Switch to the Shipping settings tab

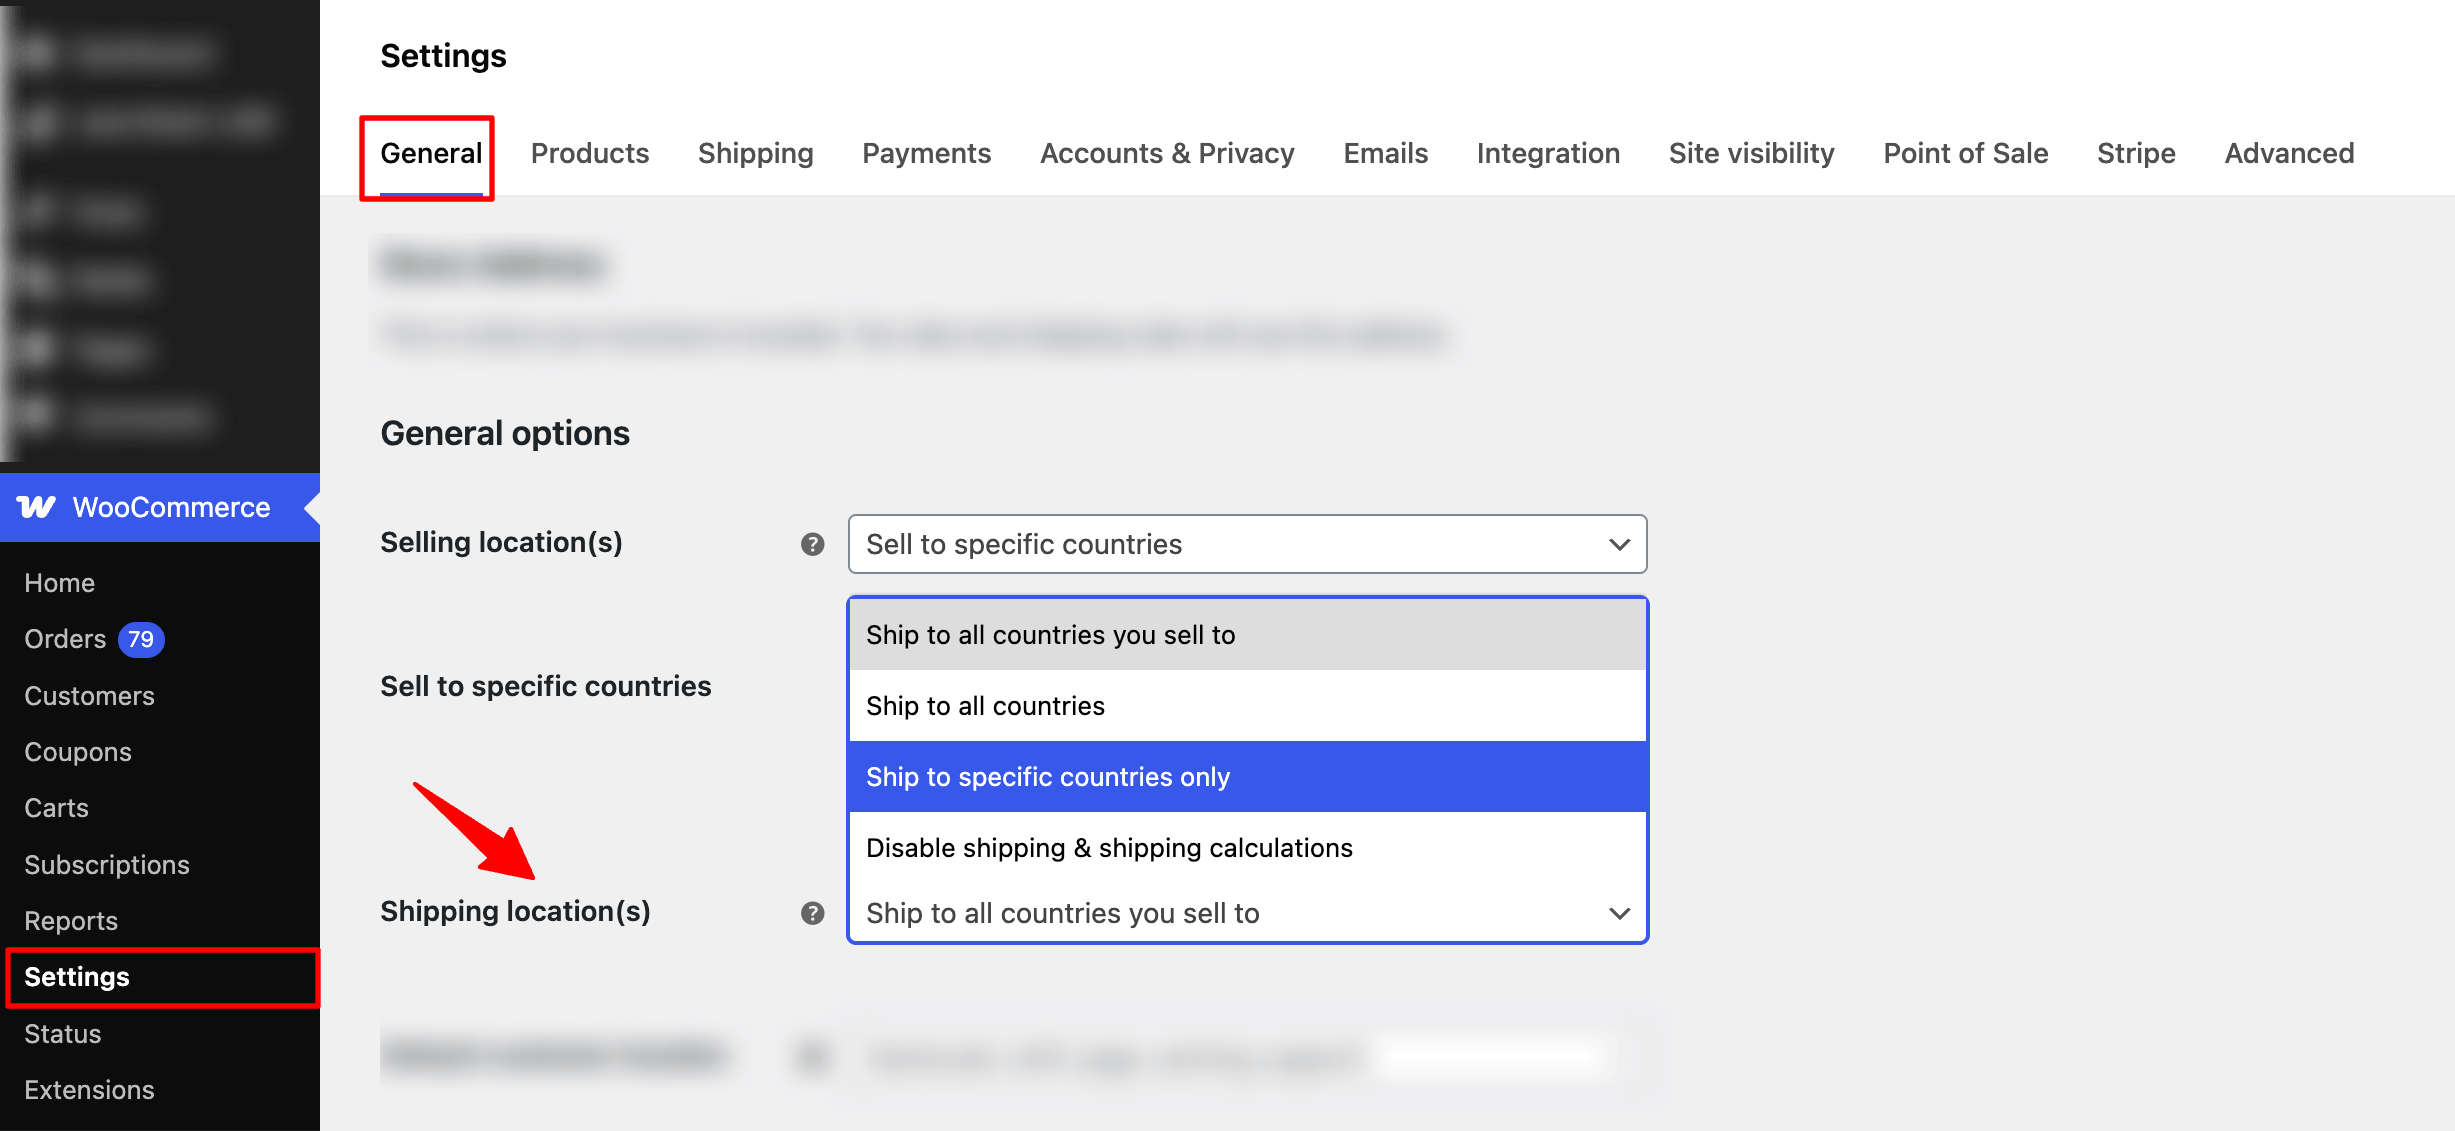[x=755, y=153]
